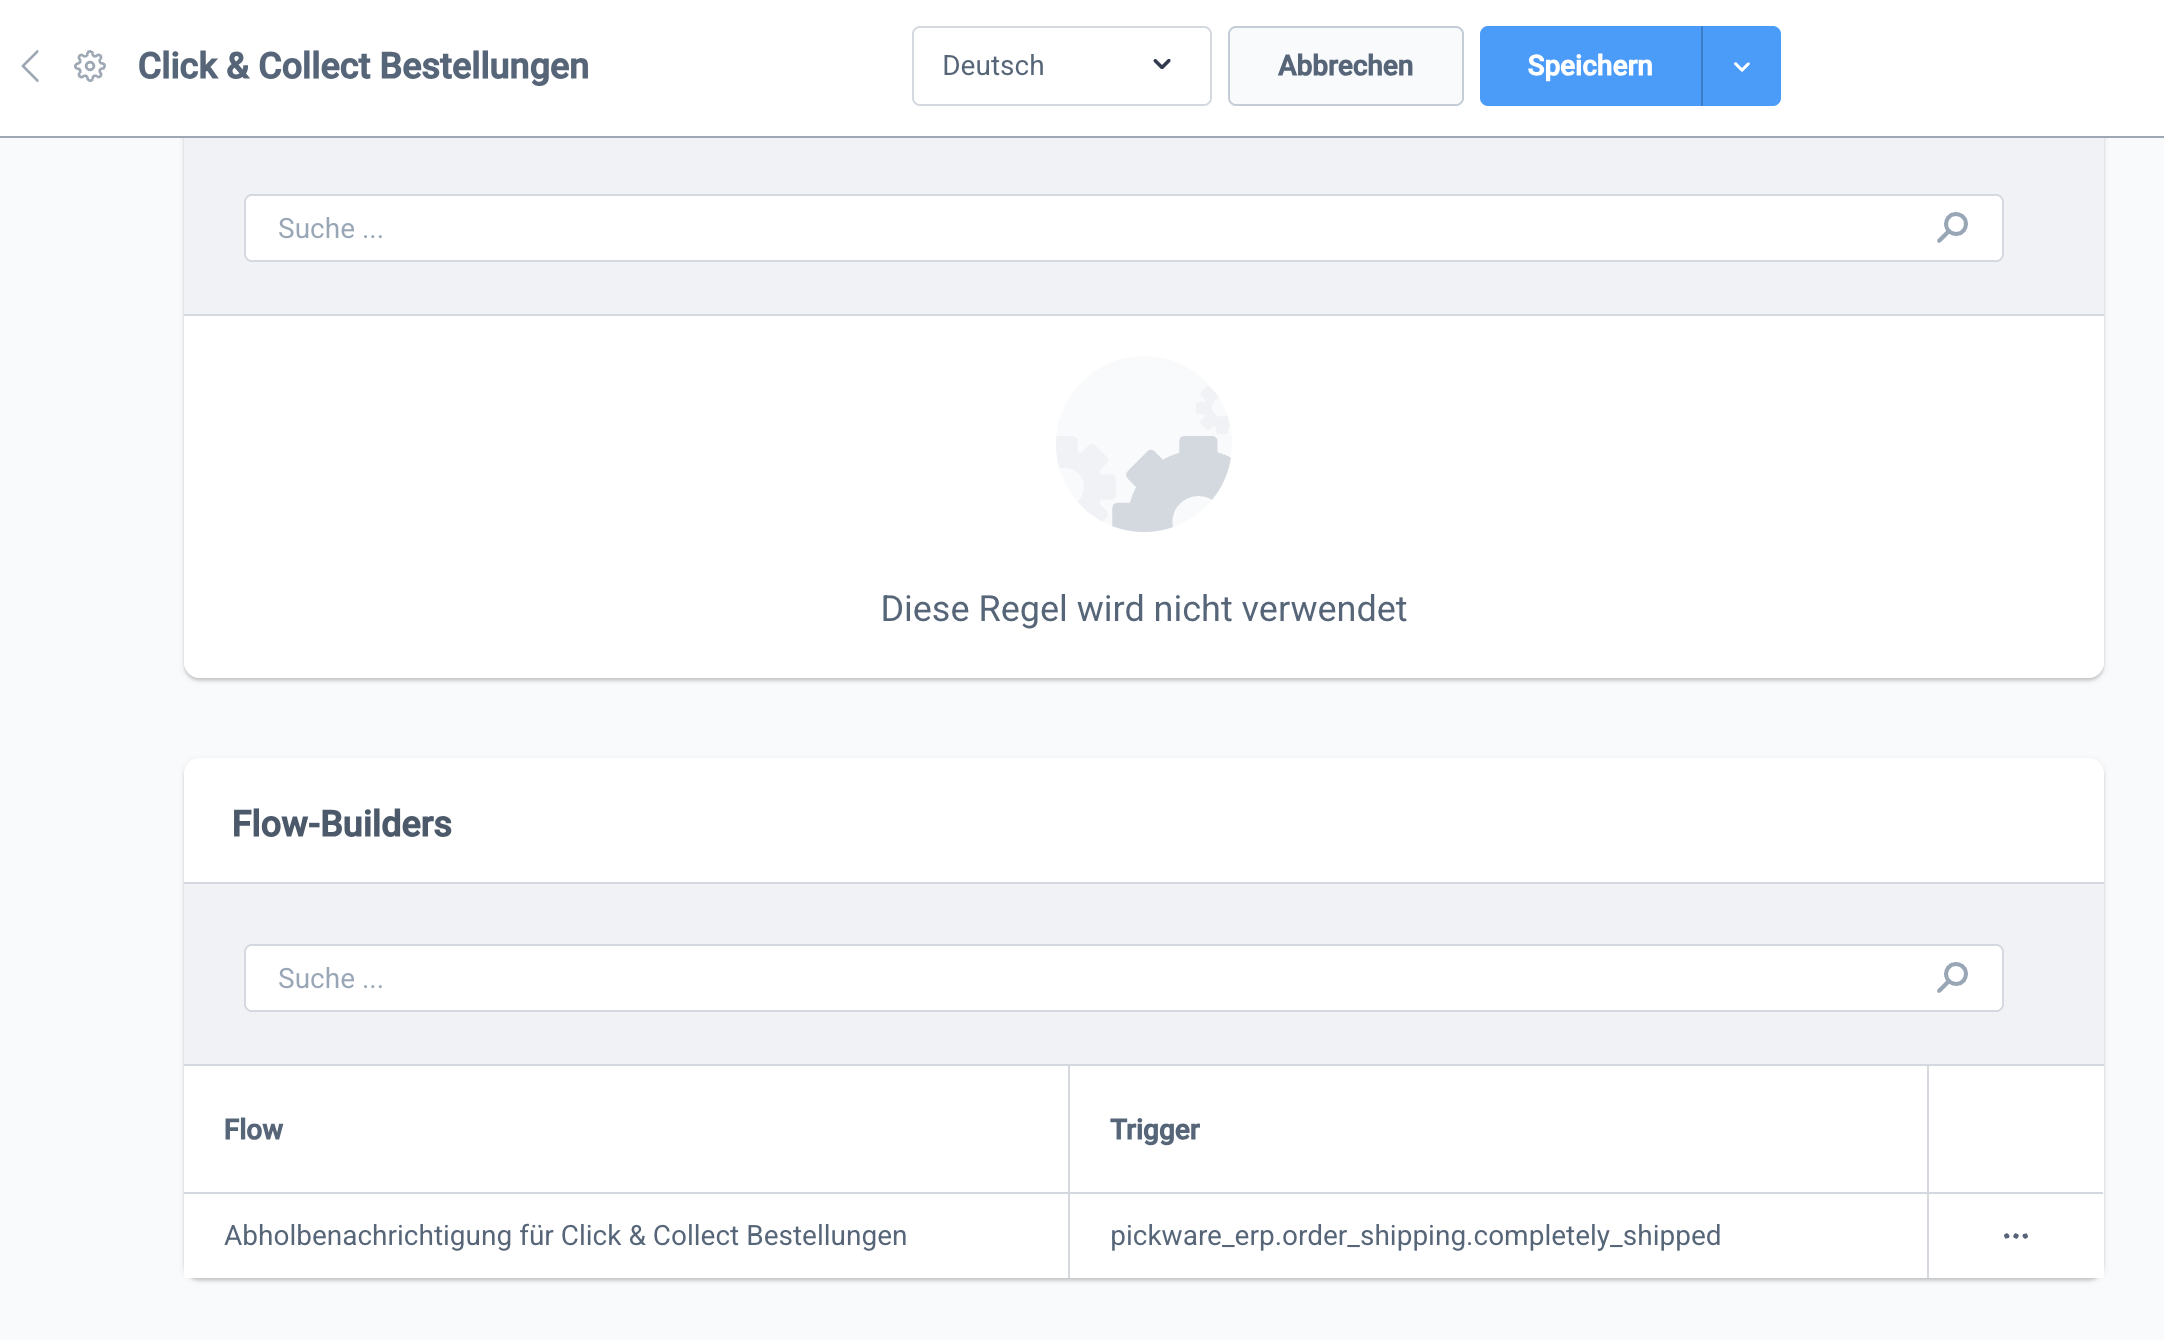The height and width of the screenshot is (1340, 2164).
Task: Click the magnifier icon in upper search
Action: coord(1952,228)
